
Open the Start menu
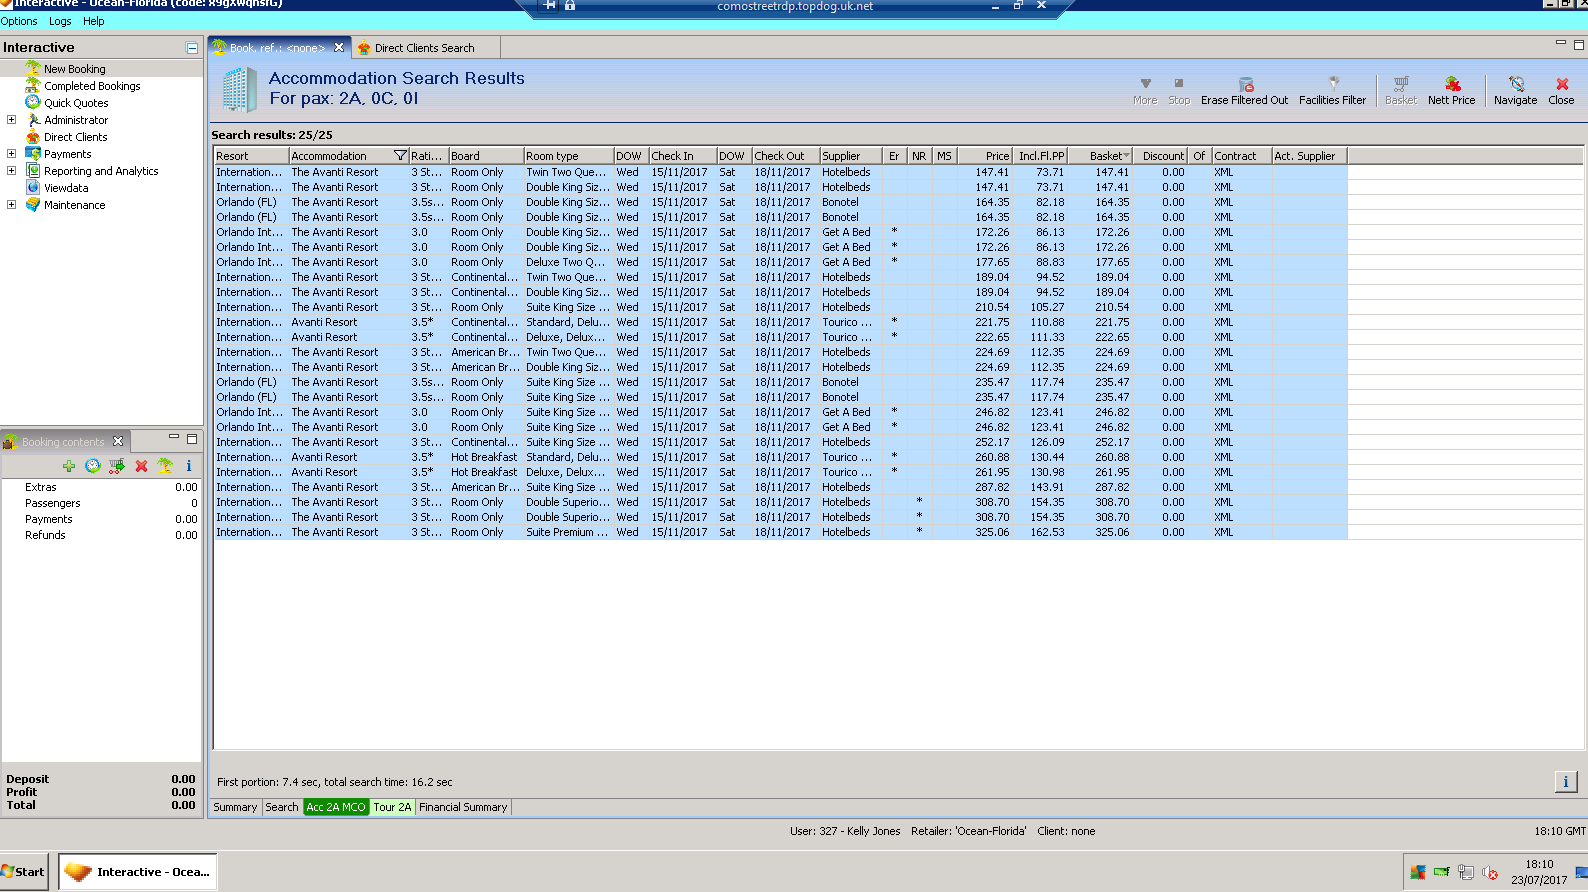tap(24, 872)
